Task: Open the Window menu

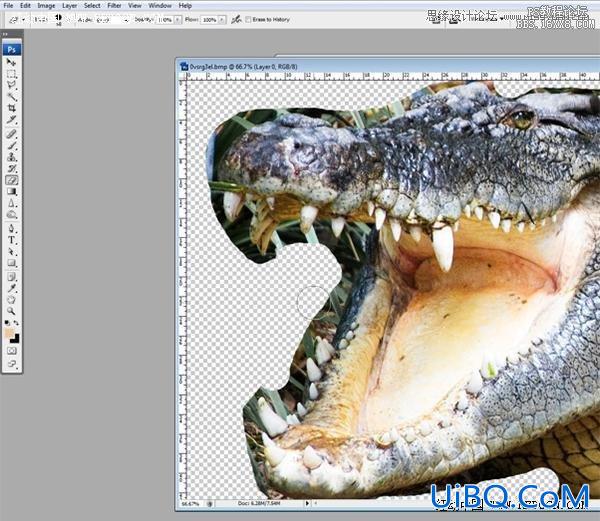Action: coord(160,5)
